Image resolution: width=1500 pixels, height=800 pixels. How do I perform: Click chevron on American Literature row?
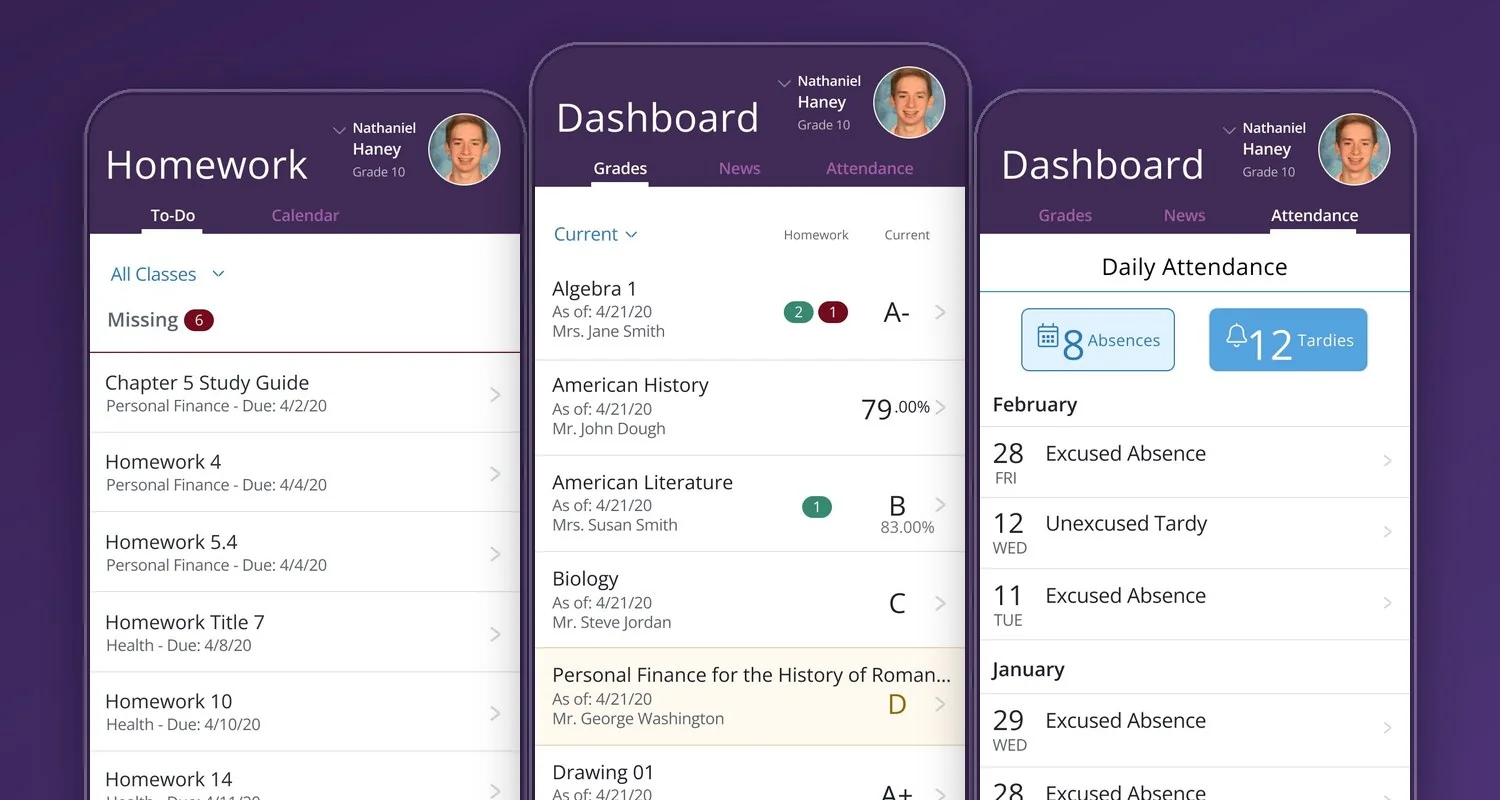point(940,503)
